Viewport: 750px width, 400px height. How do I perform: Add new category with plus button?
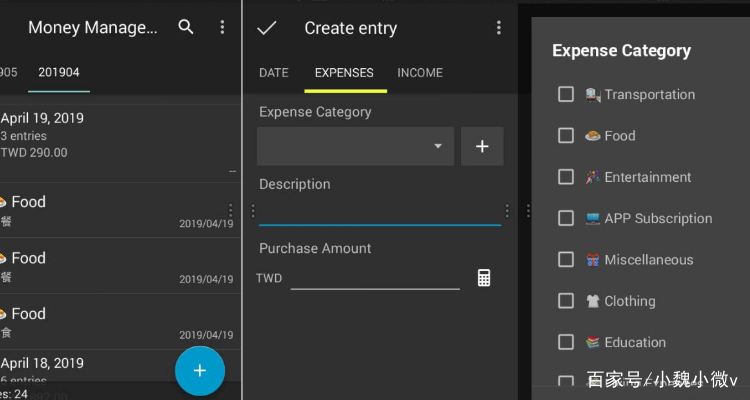point(482,146)
